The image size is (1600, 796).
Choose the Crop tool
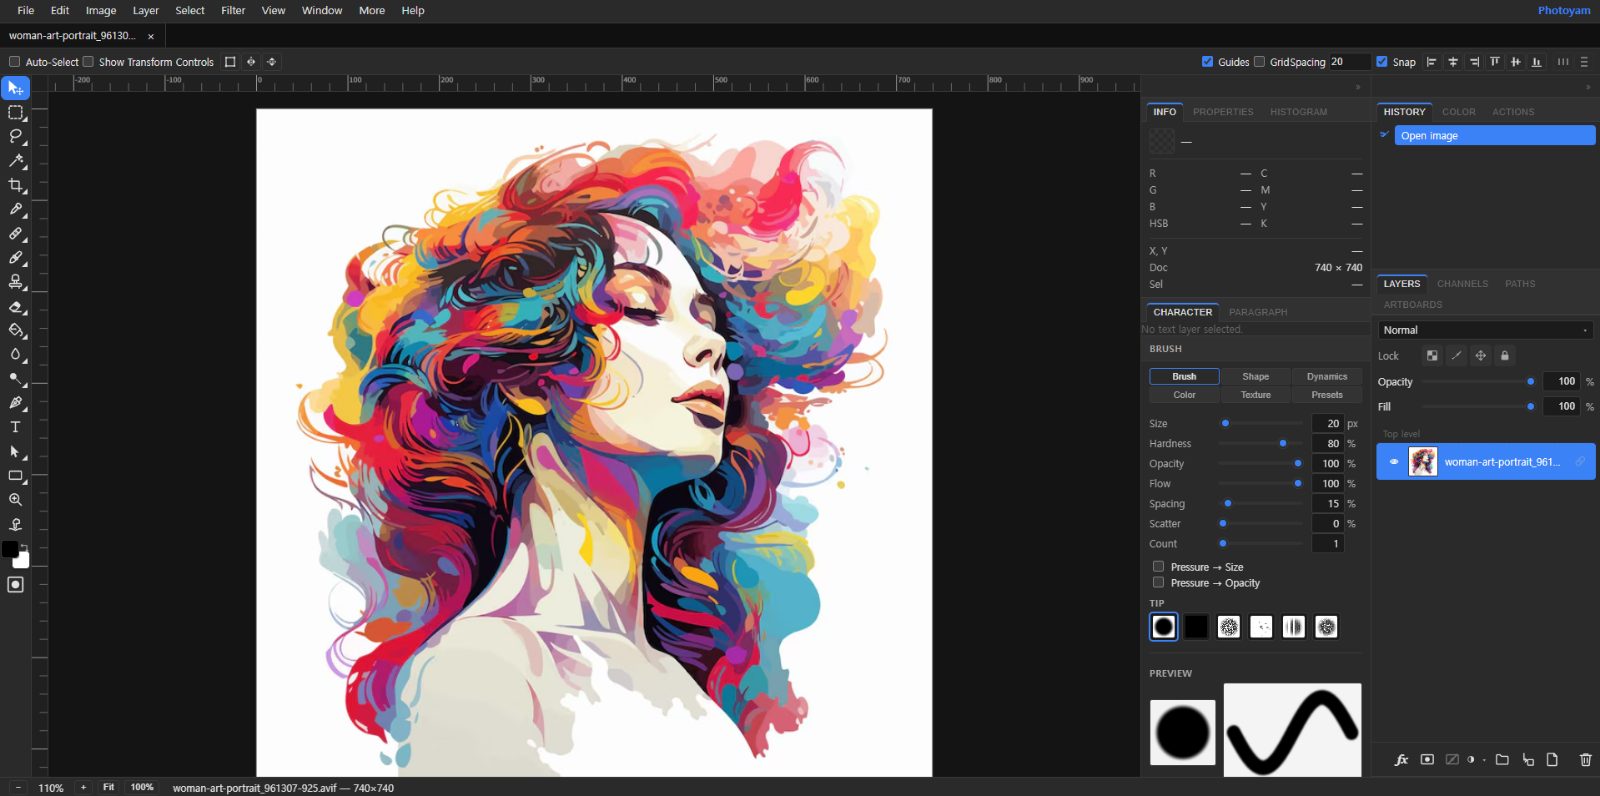tap(15, 185)
